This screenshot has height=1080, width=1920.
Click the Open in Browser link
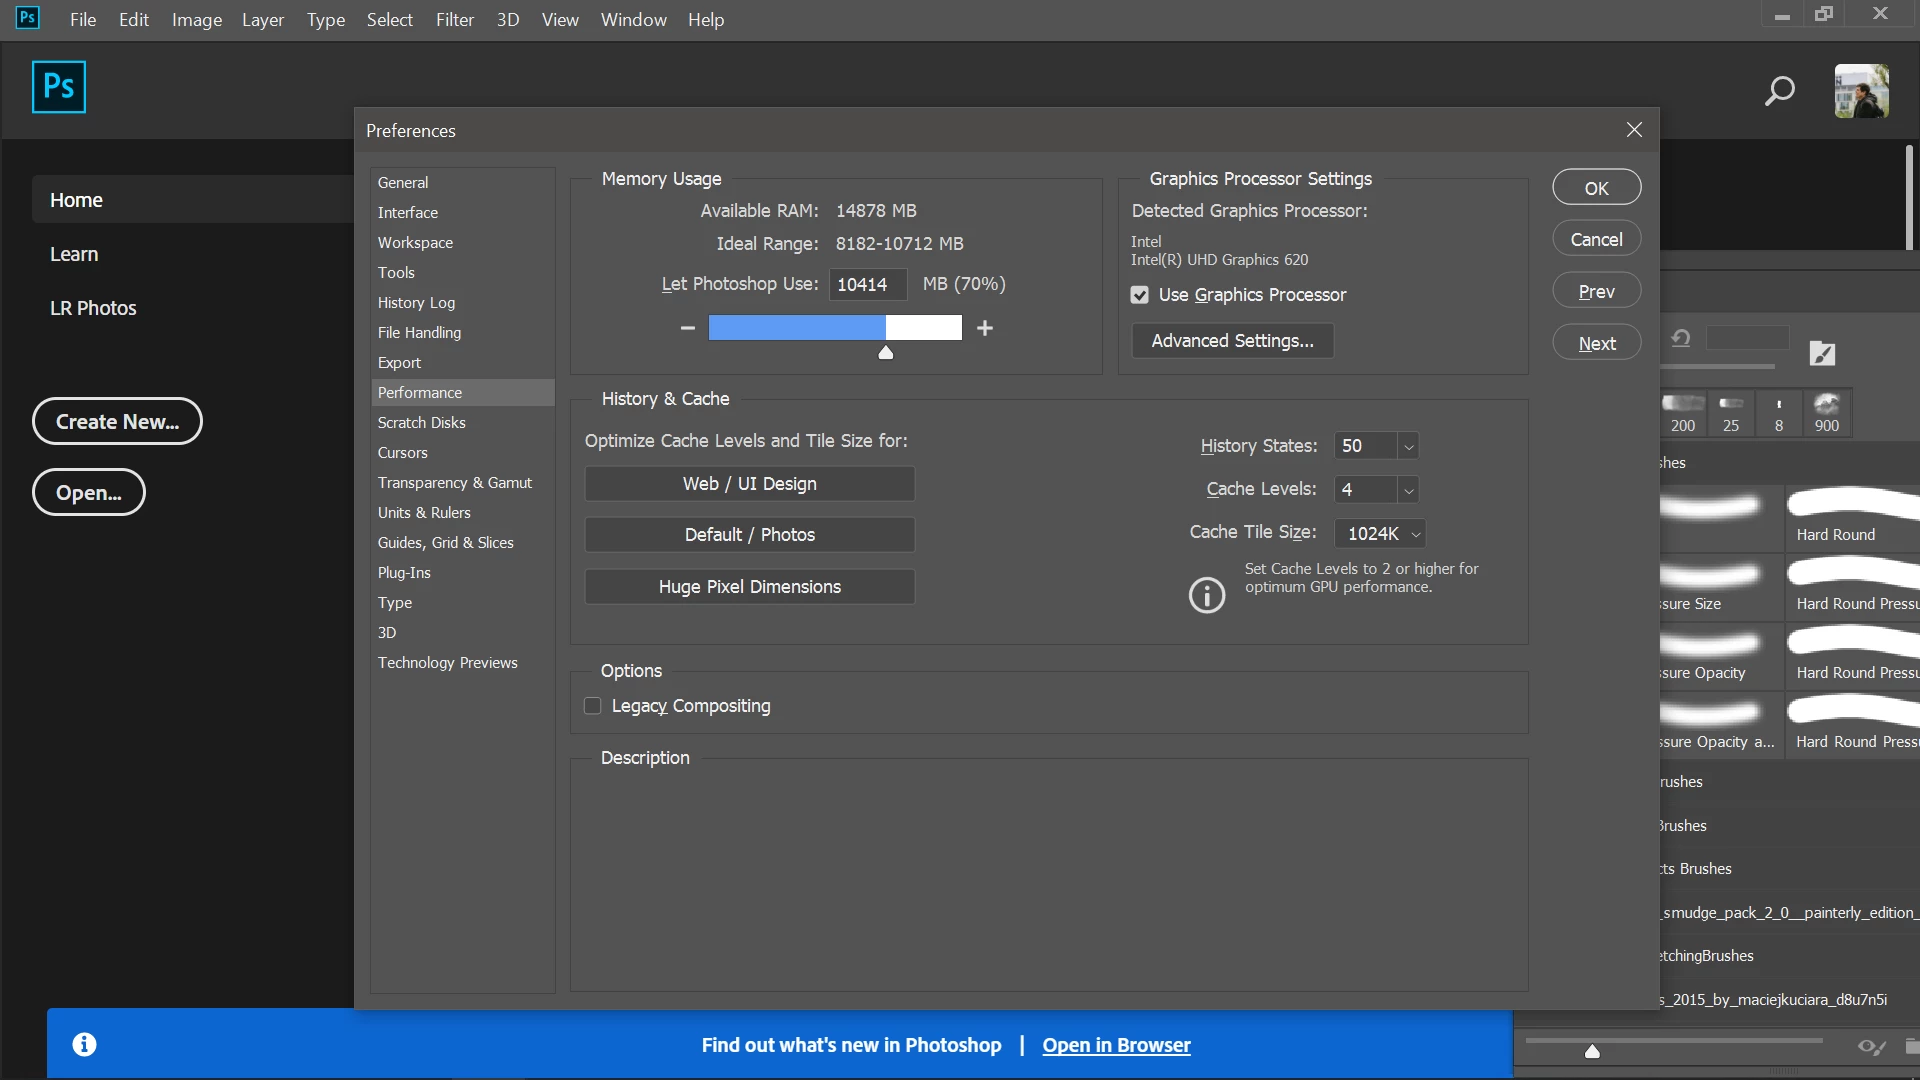(x=1116, y=1045)
